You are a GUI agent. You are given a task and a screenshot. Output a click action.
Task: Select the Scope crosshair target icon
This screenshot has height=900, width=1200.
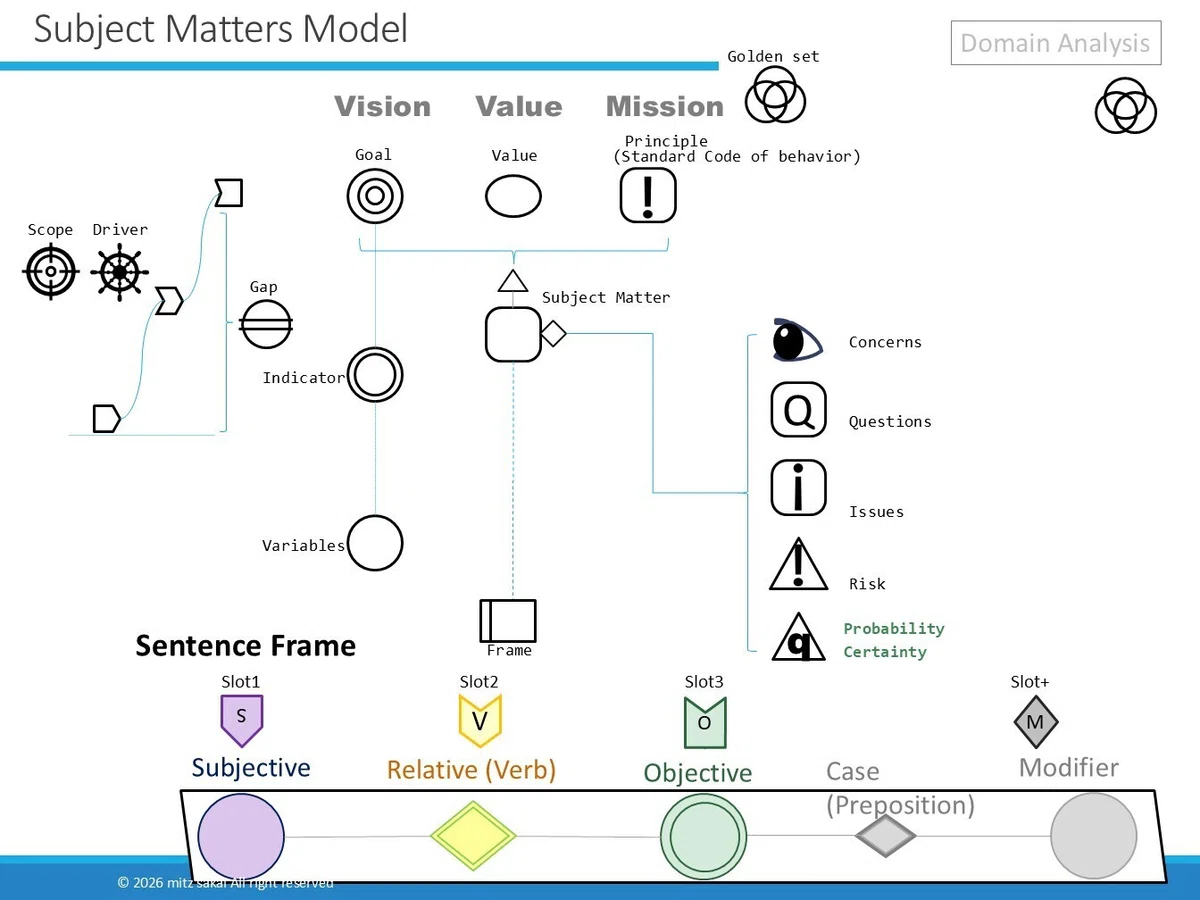click(x=50, y=271)
